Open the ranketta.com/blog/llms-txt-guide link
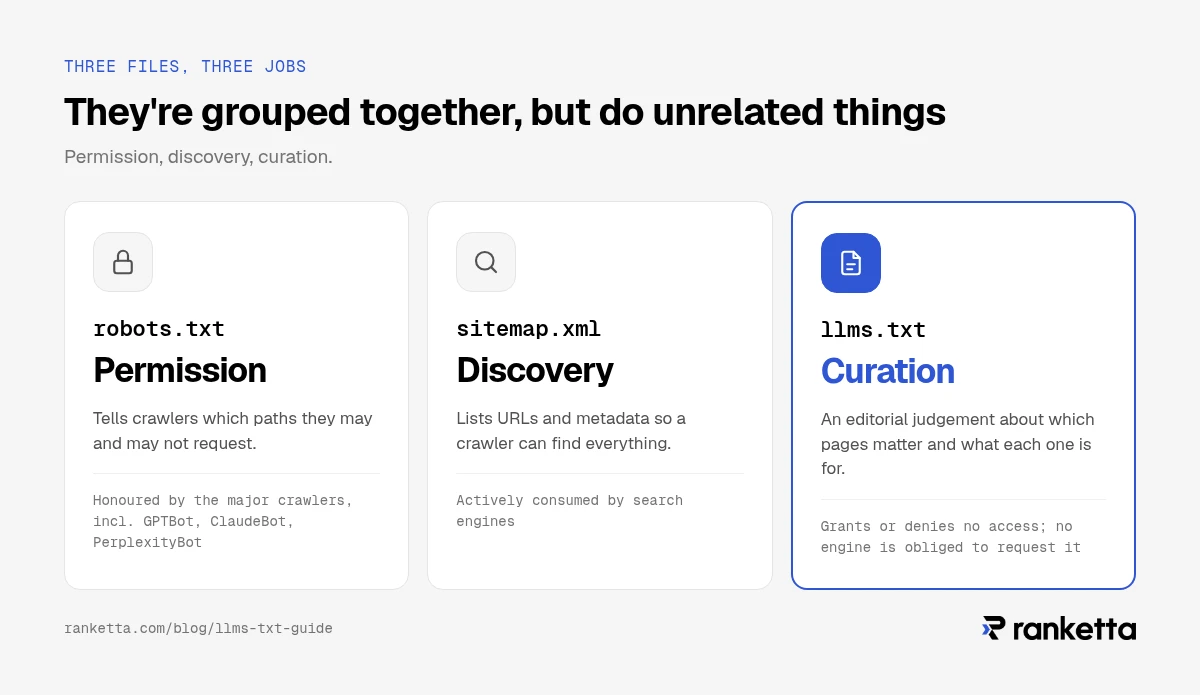 [198, 629]
